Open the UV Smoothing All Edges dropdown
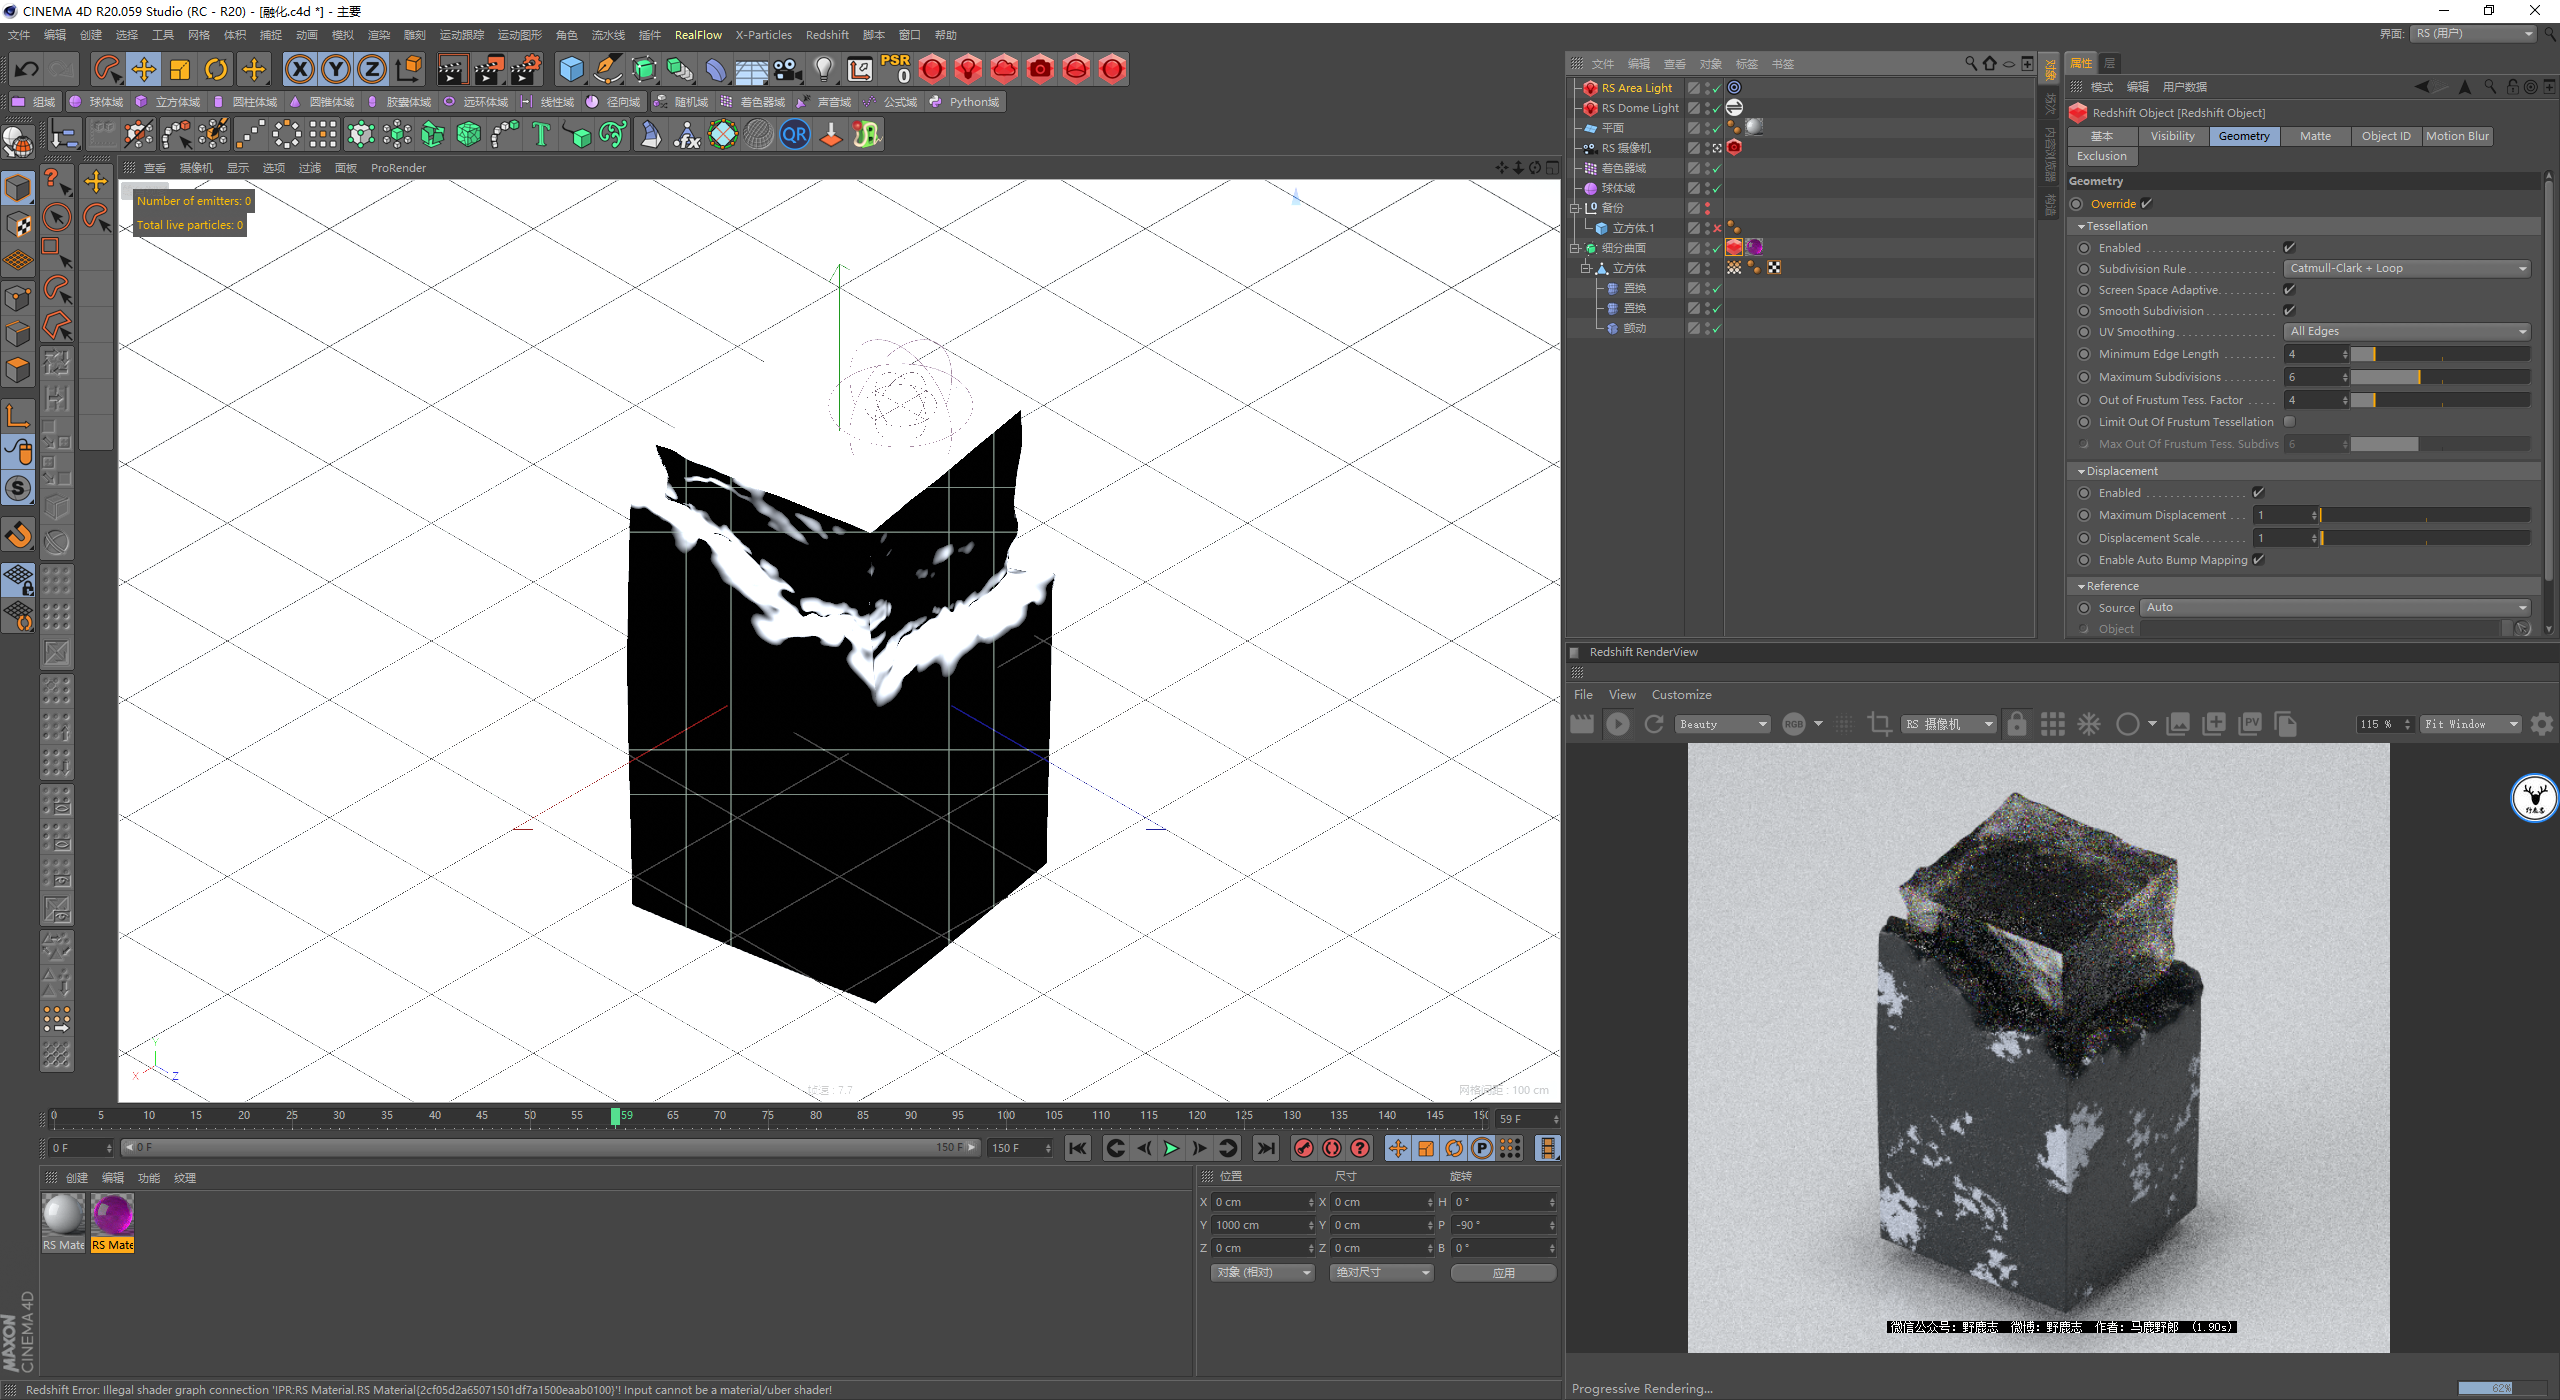The height and width of the screenshot is (1400, 2560). (x=2406, y=331)
